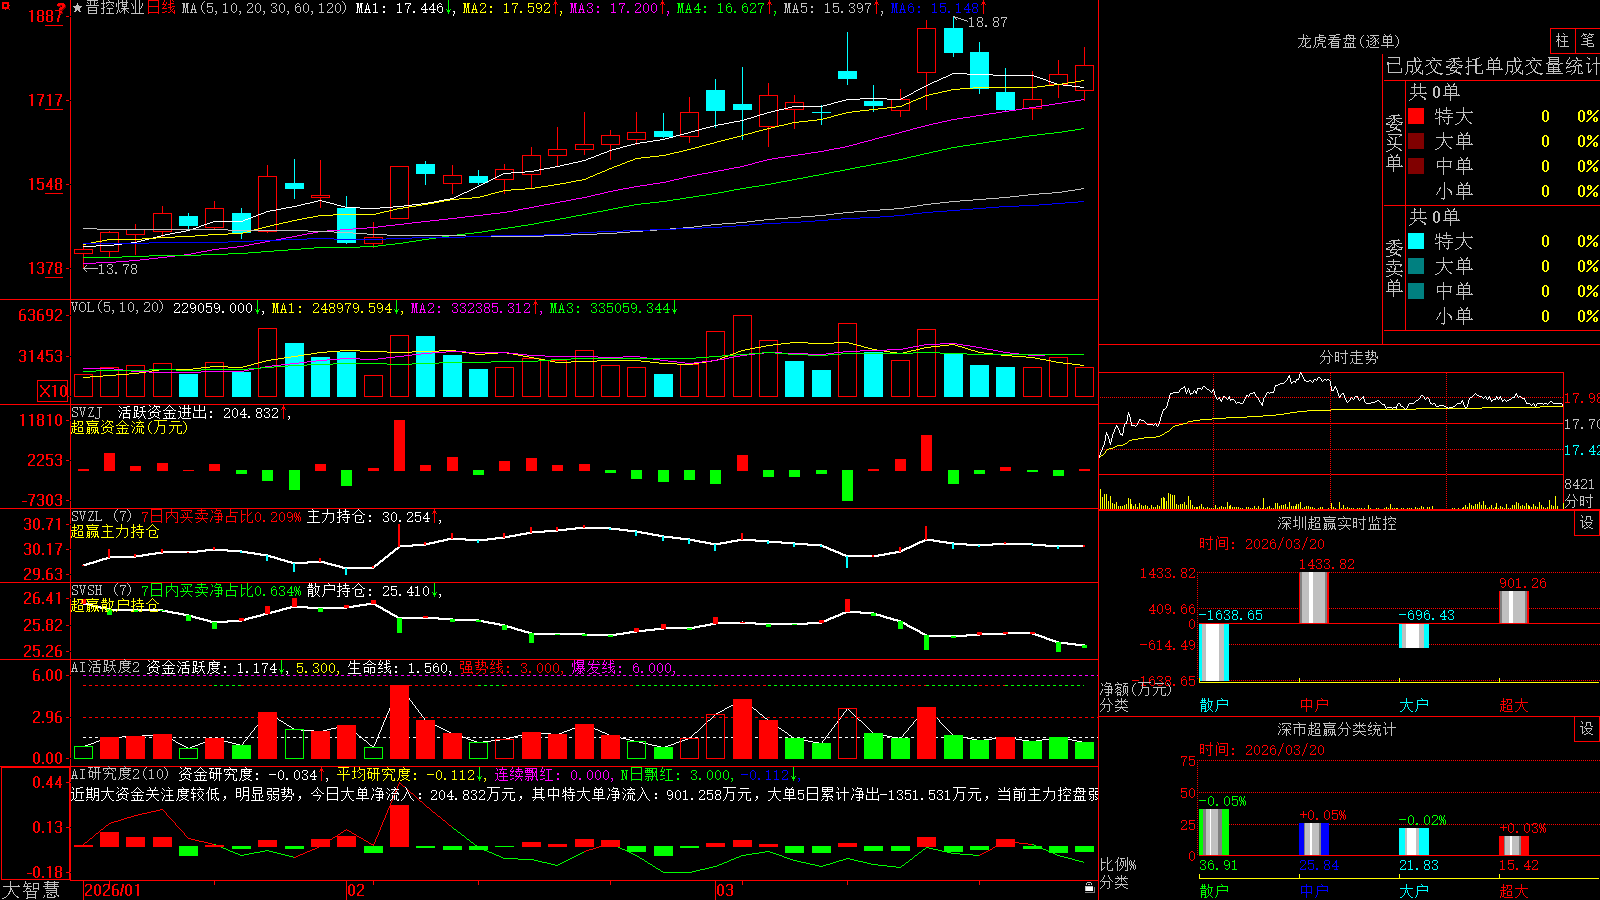Open the SVZL (7) indicator label
This screenshot has height=900, width=1600.
pos(102,517)
